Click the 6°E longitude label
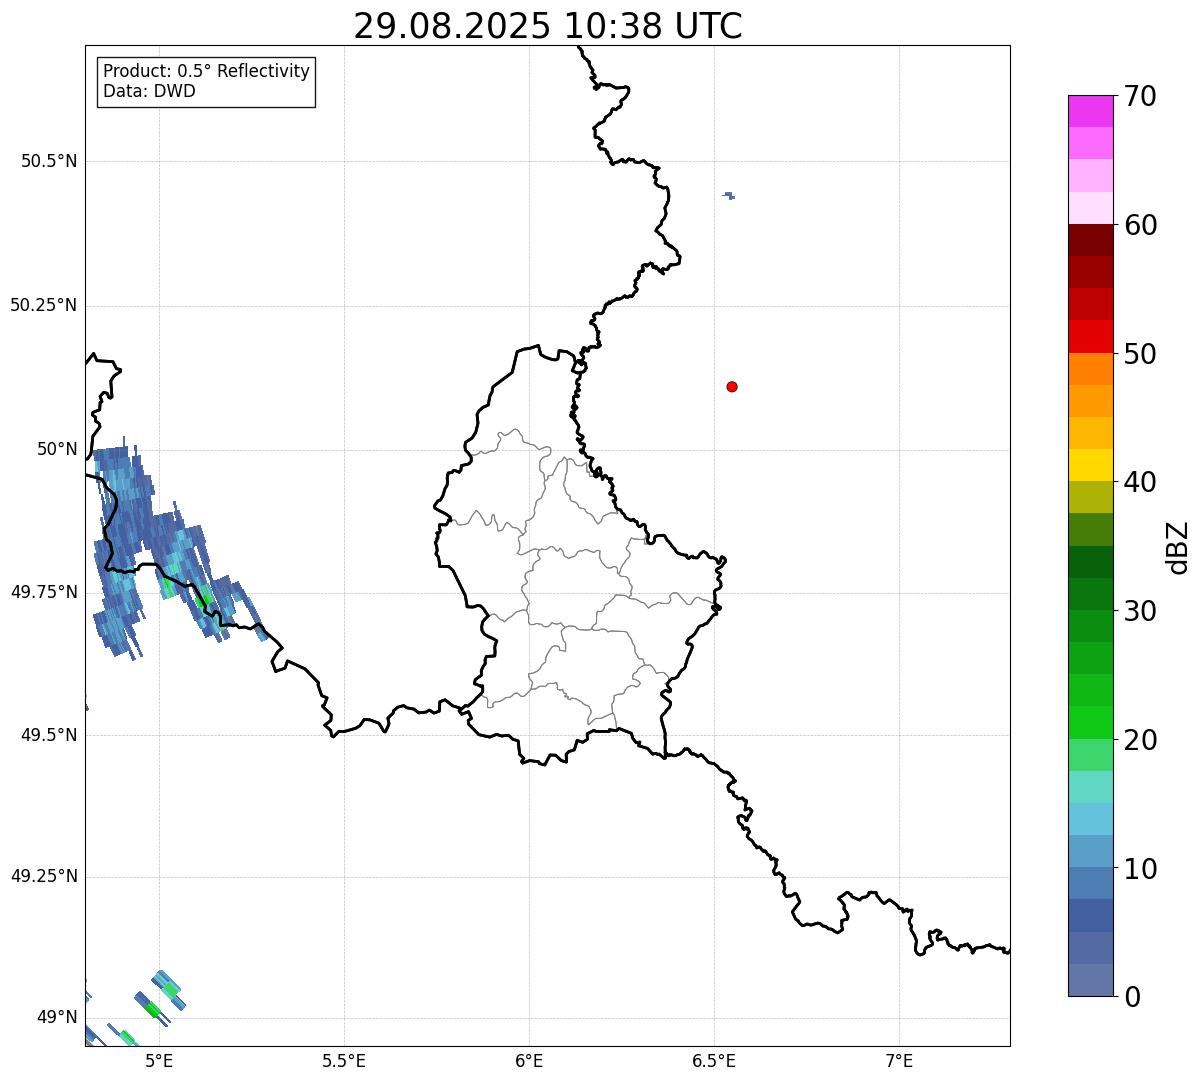 pos(529,1061)
